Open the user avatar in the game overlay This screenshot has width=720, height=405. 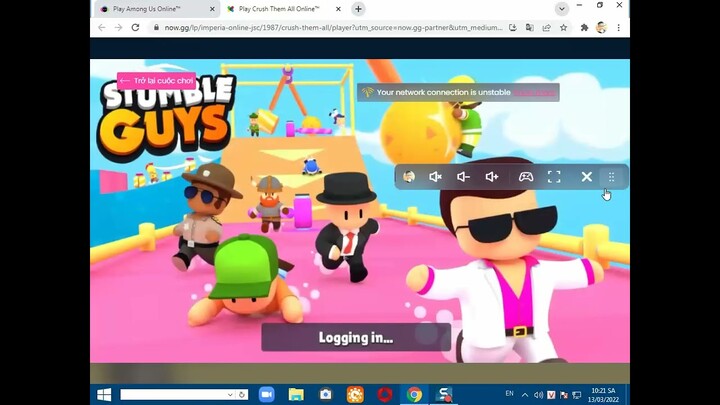[x=409, y=177]
